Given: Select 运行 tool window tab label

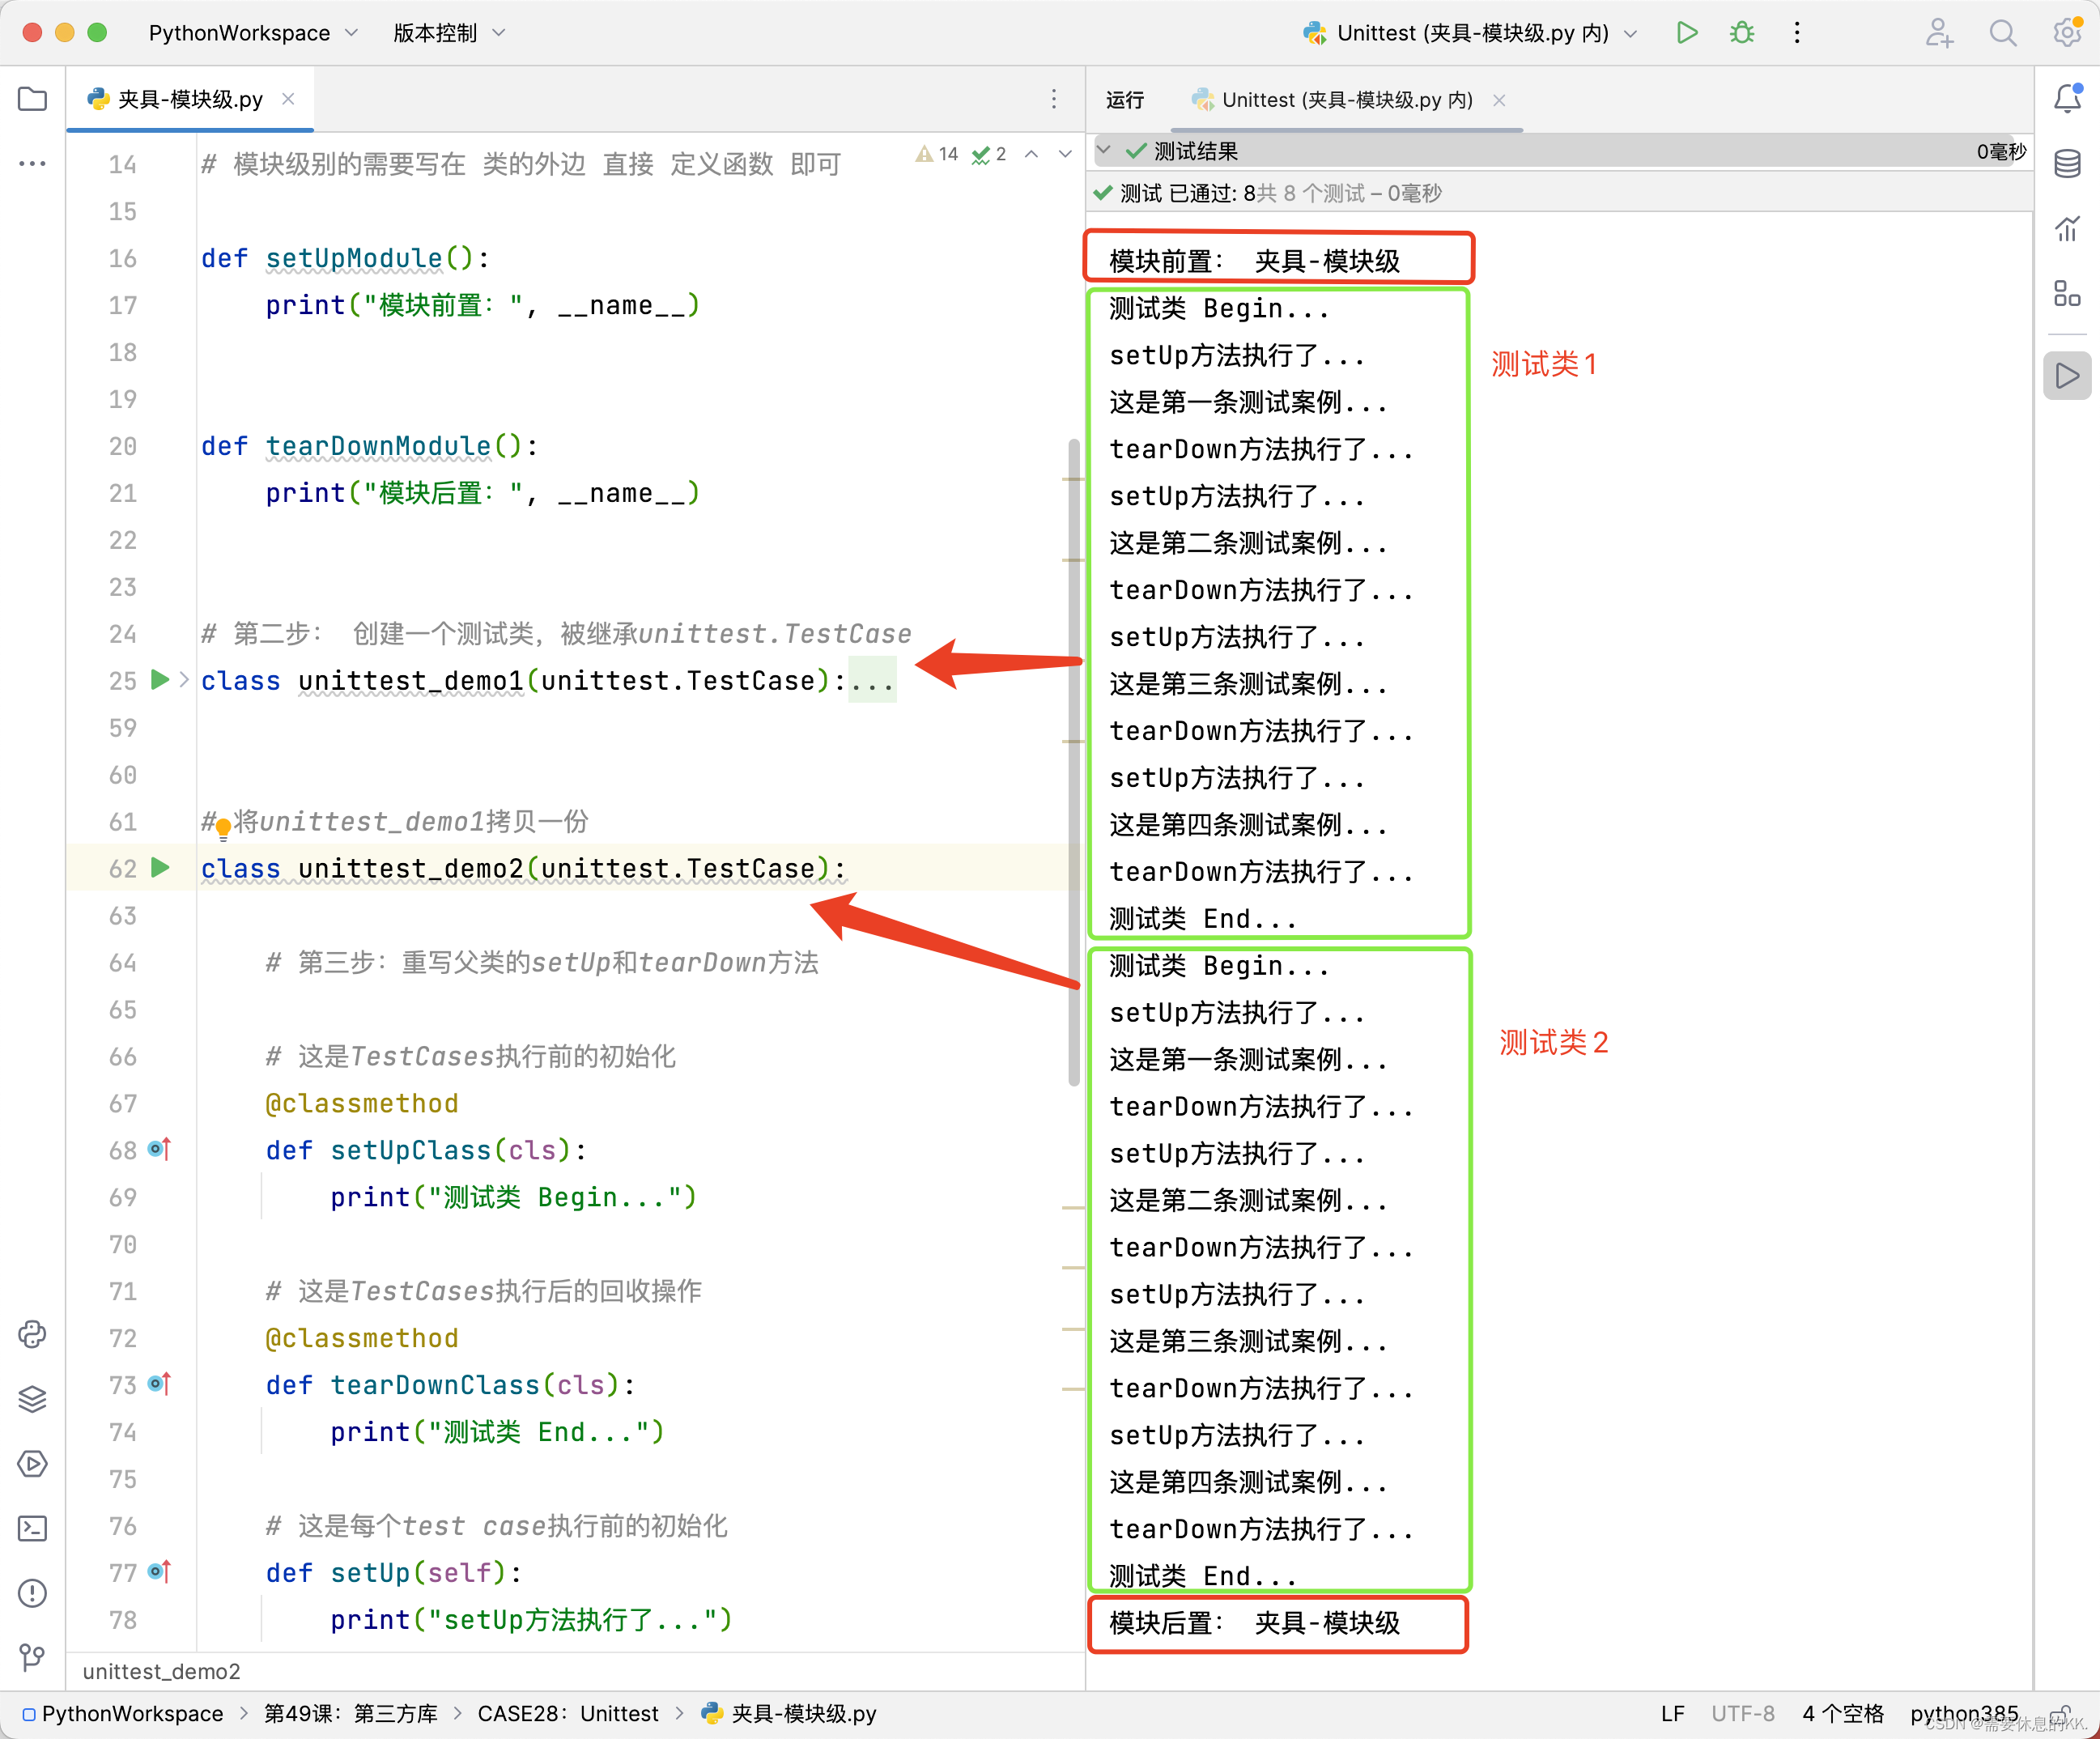Looking at the screenshot, I should [x=1125, y=100].
